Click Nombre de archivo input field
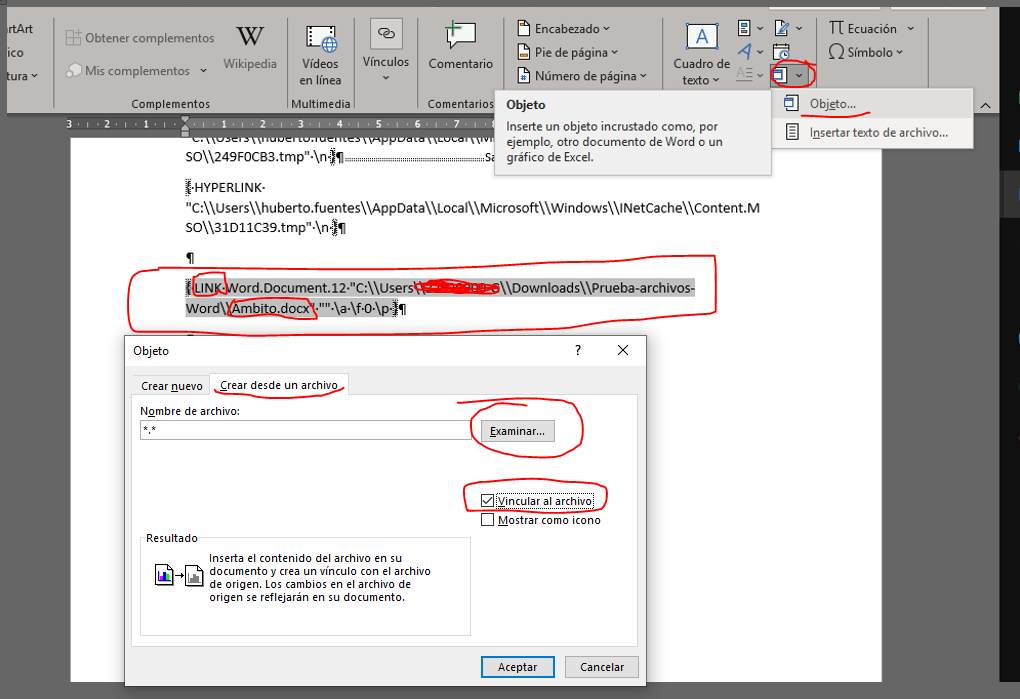 coord(305,430)
